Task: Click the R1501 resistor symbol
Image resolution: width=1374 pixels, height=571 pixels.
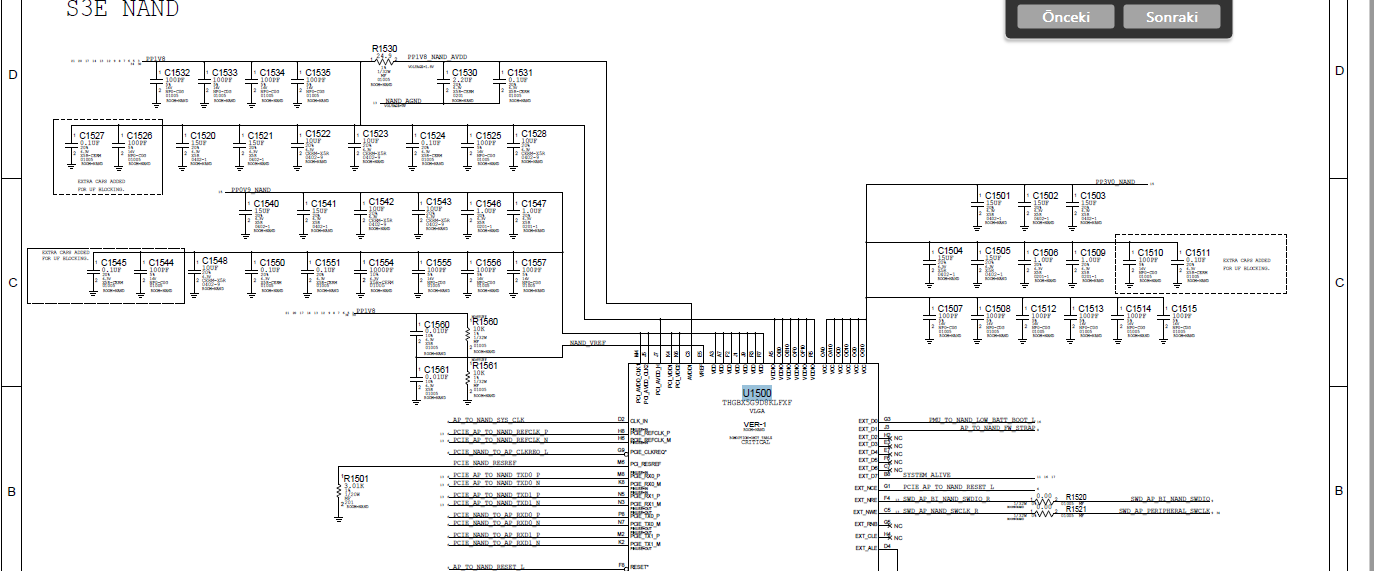Action: (x=341, y=492)
